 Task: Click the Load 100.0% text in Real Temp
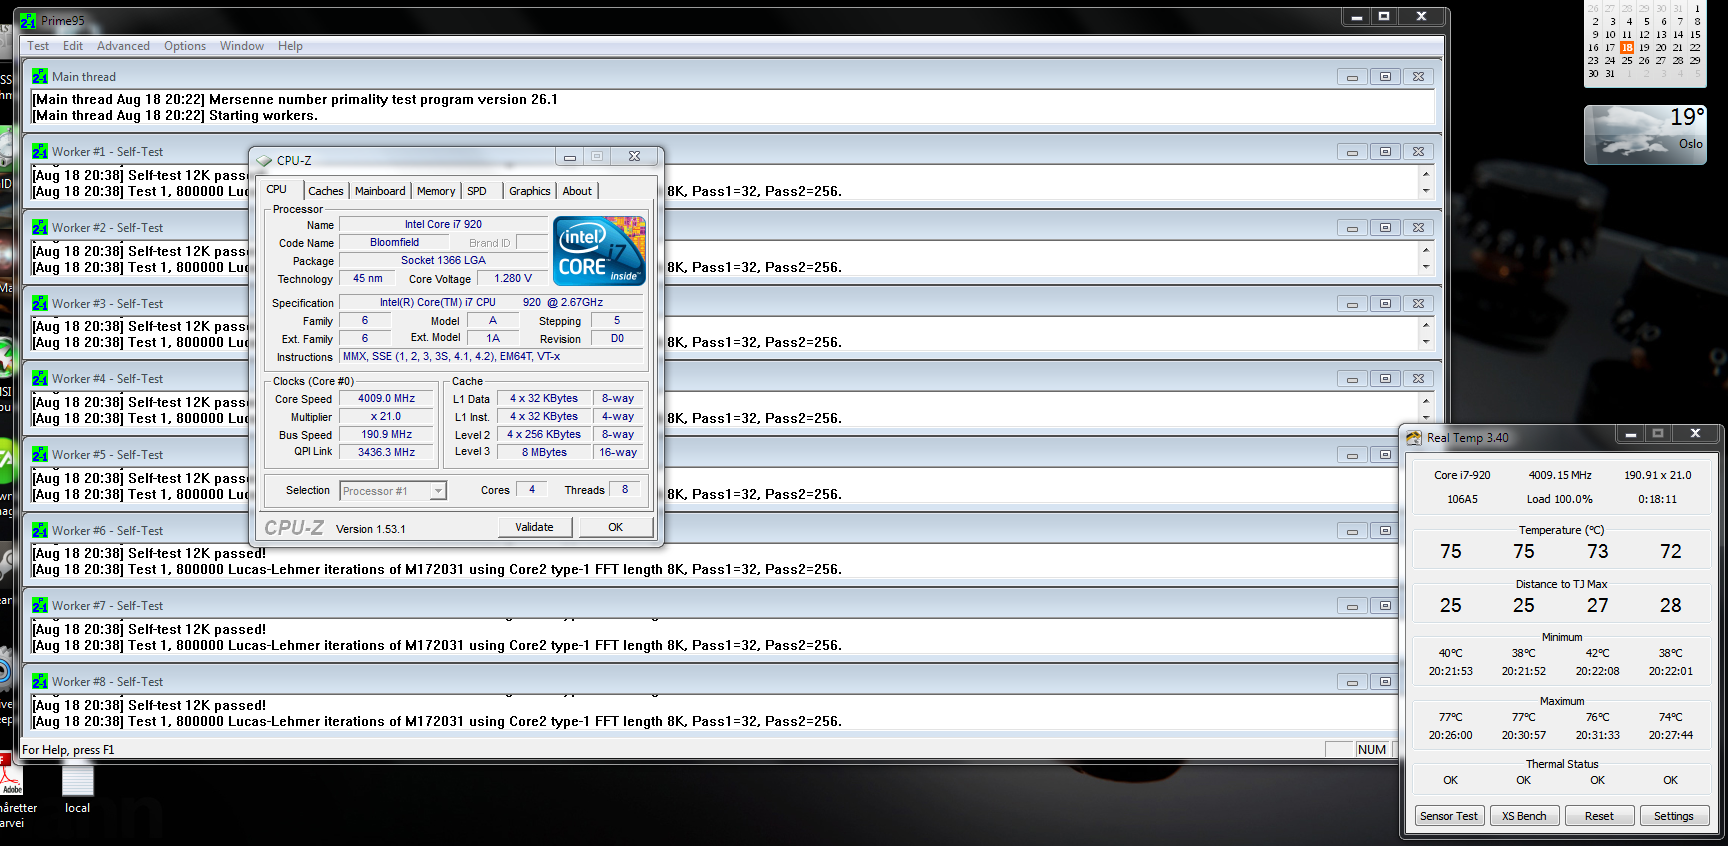coord(1559,499)
